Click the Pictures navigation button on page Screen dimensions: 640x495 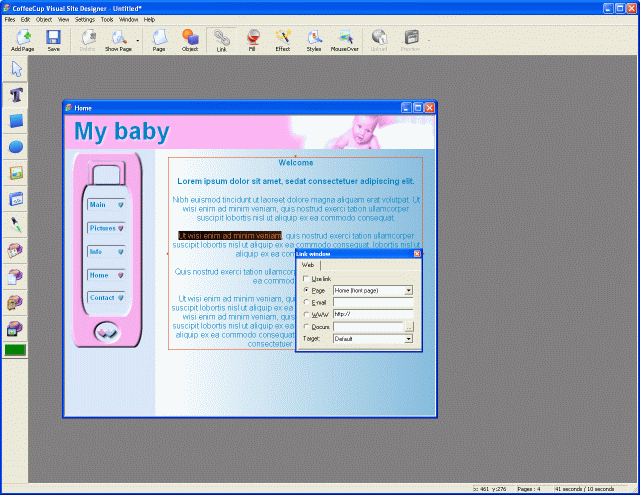[x=106, y=228]
